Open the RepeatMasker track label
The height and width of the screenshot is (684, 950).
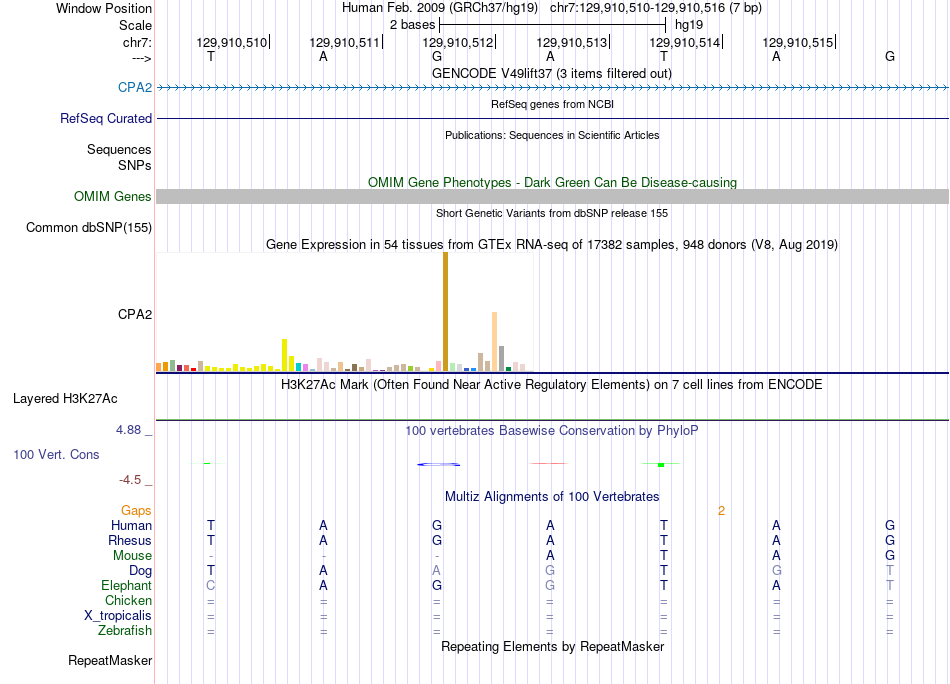[110, 660]
